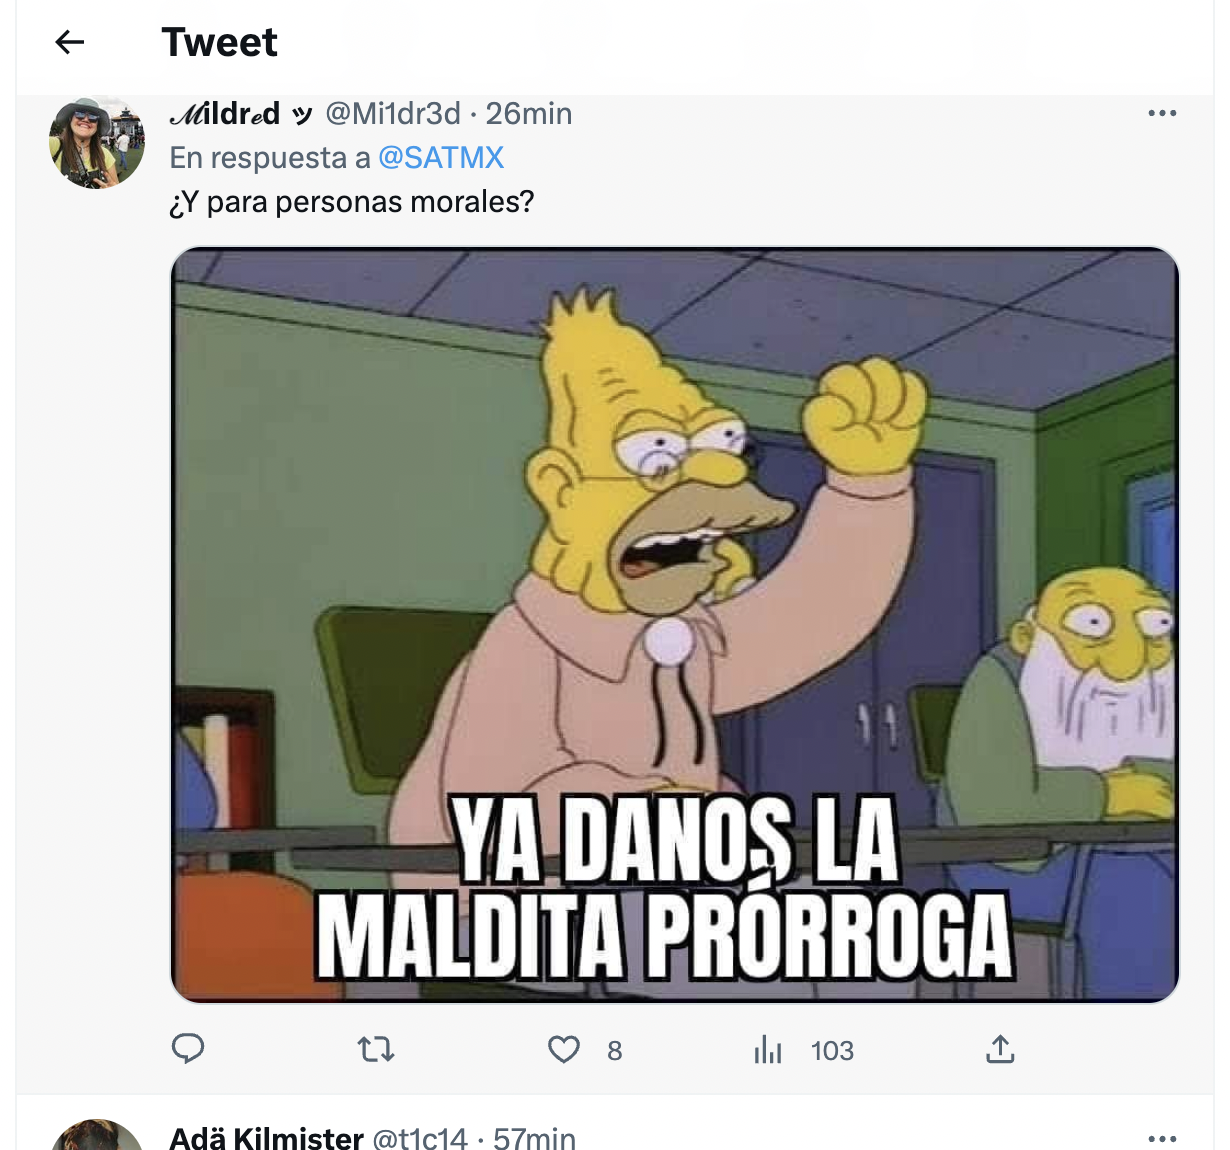Open more options on Adä Kilmister's tweet

click(1162, 1138)
